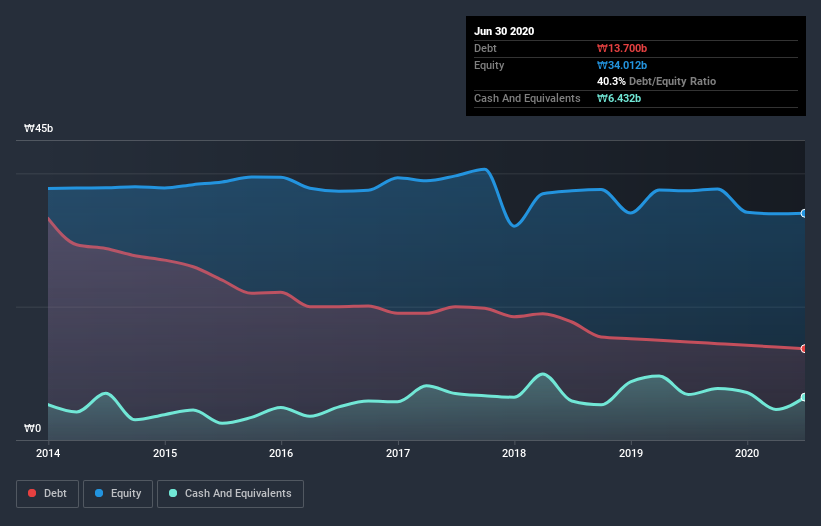Click the ₩6.432b cash value
This screenshot has height=526, width=821.
tap(619, 98)
